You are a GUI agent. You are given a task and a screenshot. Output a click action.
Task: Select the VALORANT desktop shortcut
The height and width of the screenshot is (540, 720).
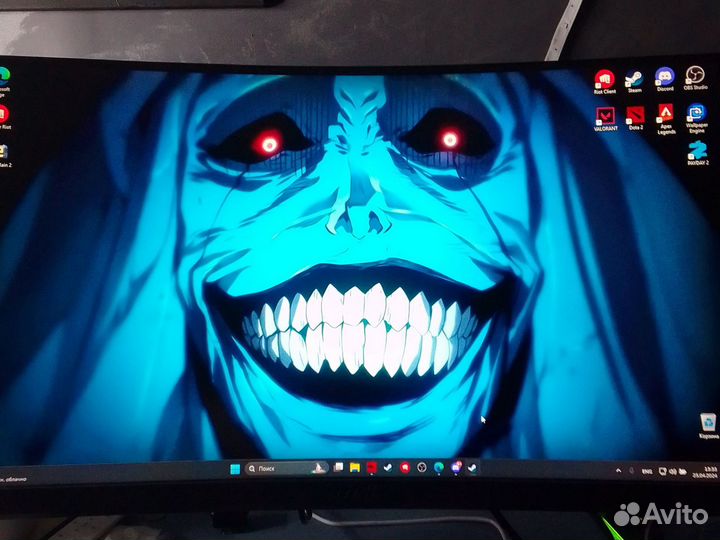[605, 119]
